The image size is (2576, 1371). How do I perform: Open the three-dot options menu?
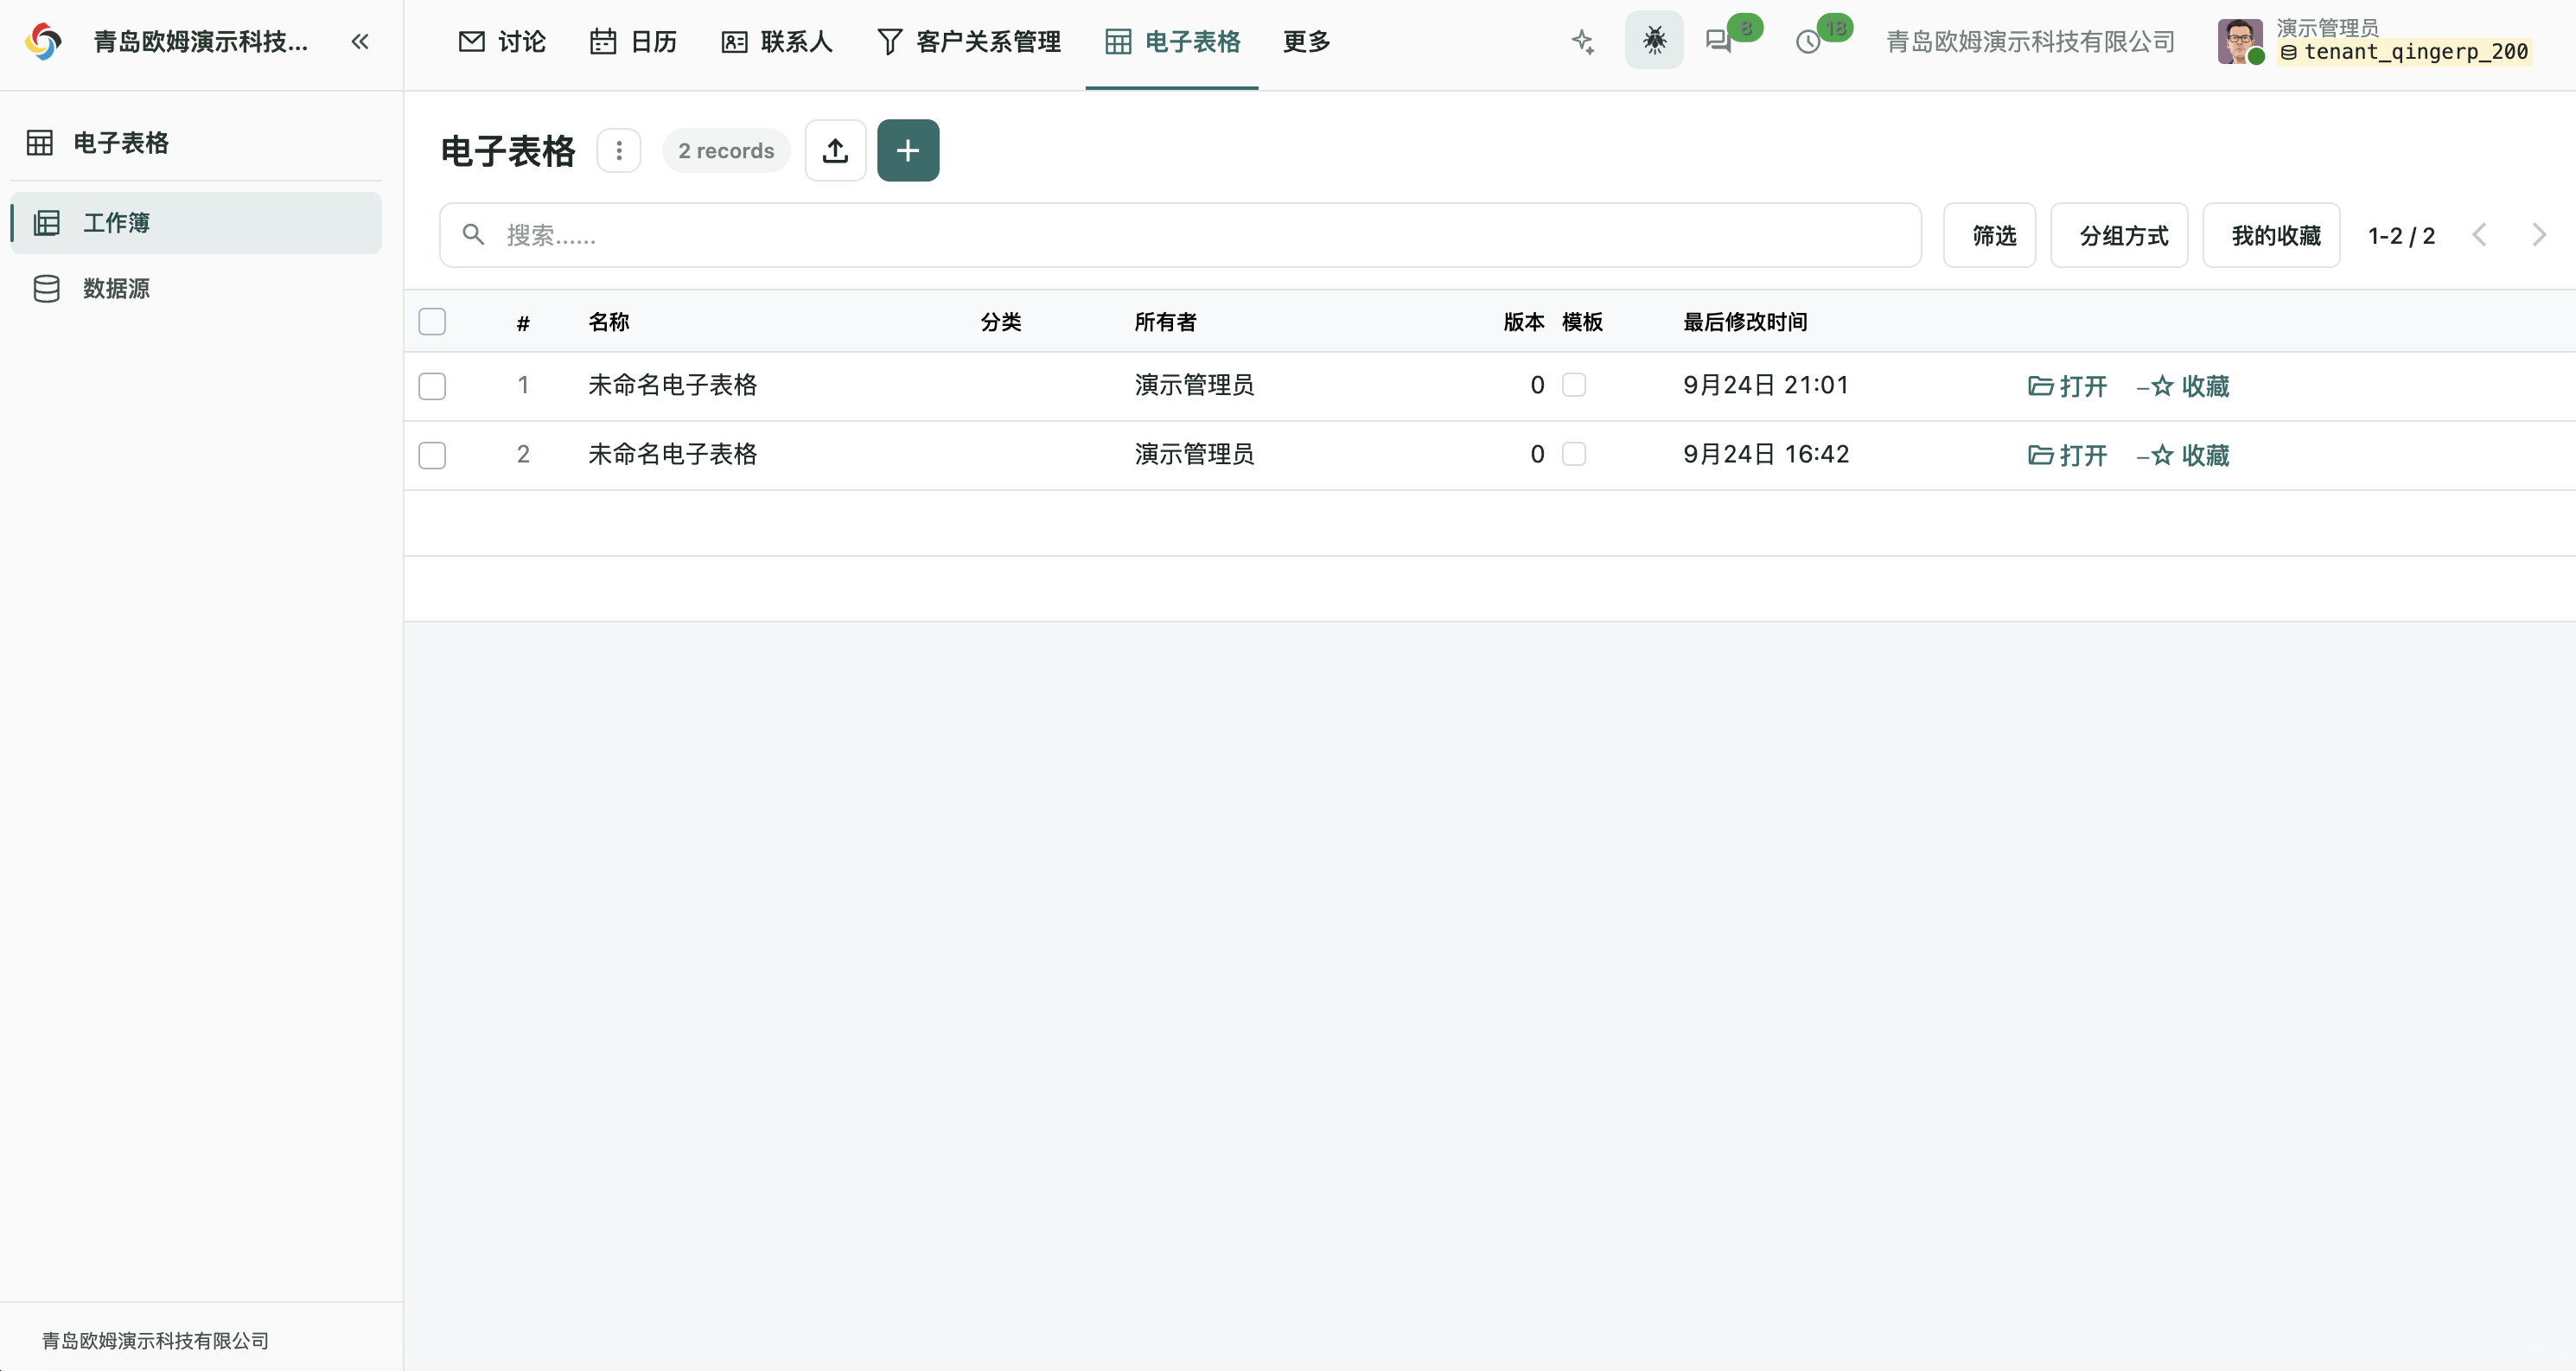619,150
